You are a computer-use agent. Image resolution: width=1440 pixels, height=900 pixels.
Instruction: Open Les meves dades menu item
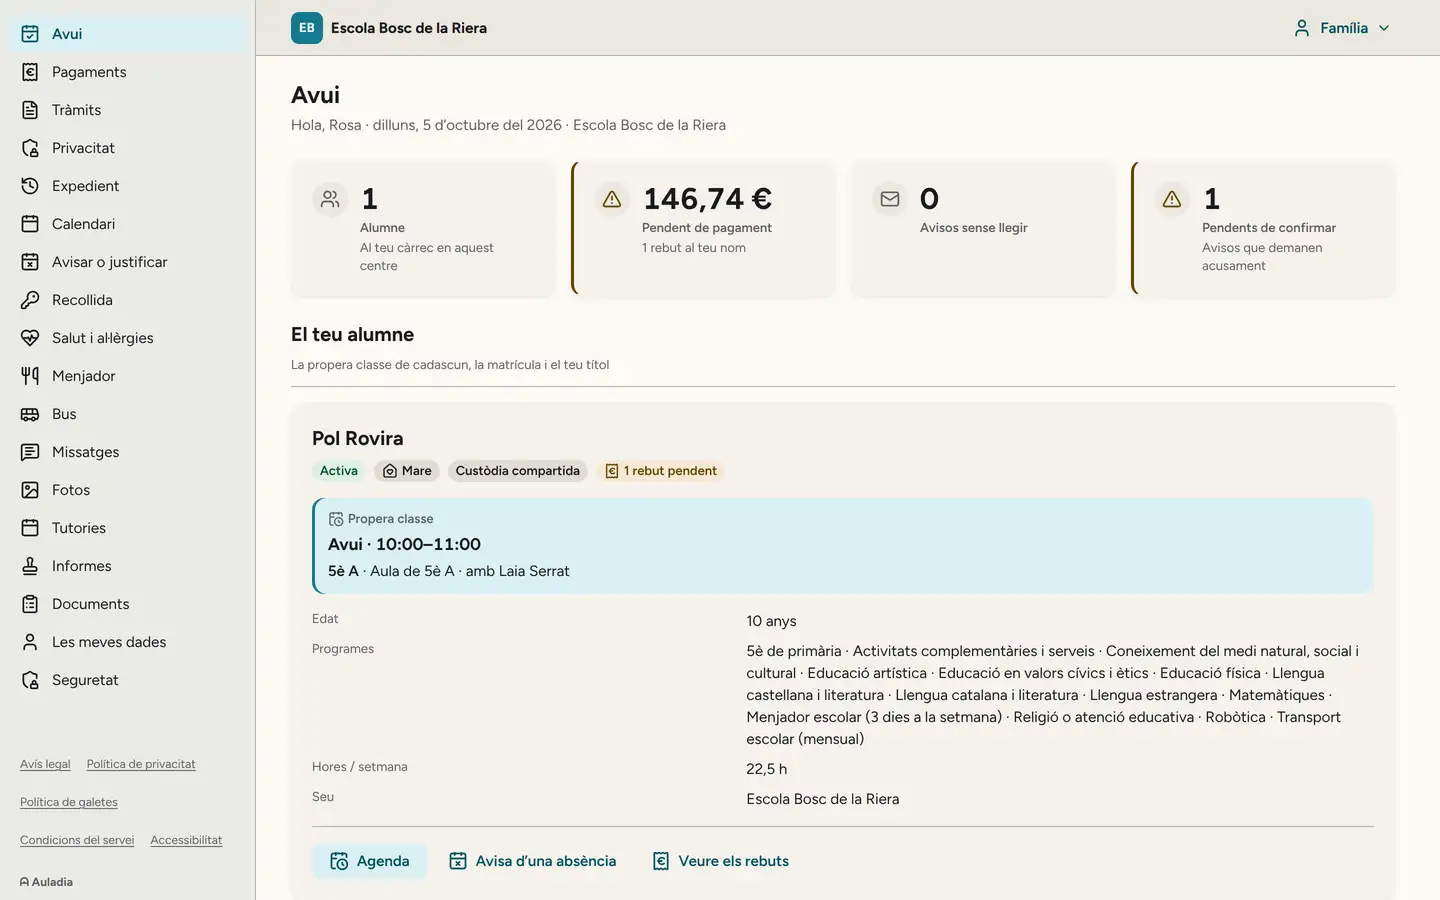coord(128,642)
